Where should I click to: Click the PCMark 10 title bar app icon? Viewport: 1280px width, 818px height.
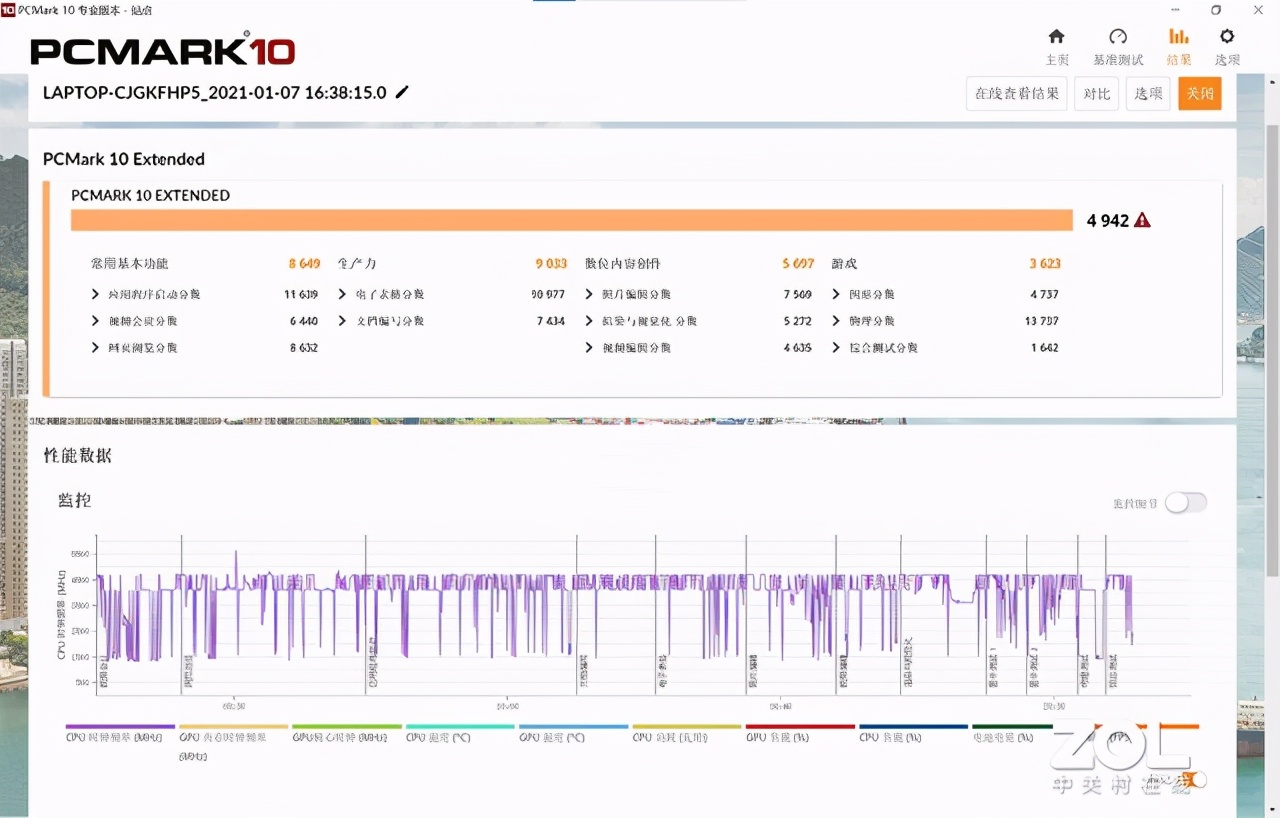coord(8,9)
